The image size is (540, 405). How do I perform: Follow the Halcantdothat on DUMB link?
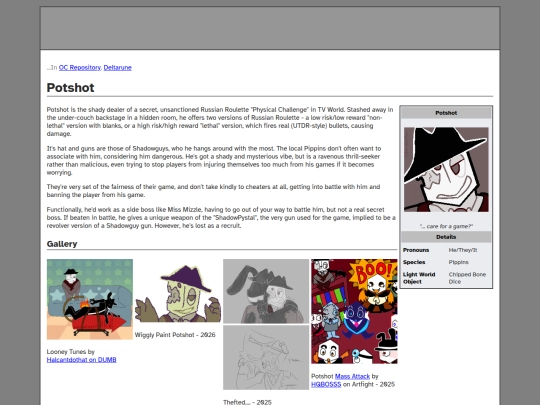click(x=82, y=360)
